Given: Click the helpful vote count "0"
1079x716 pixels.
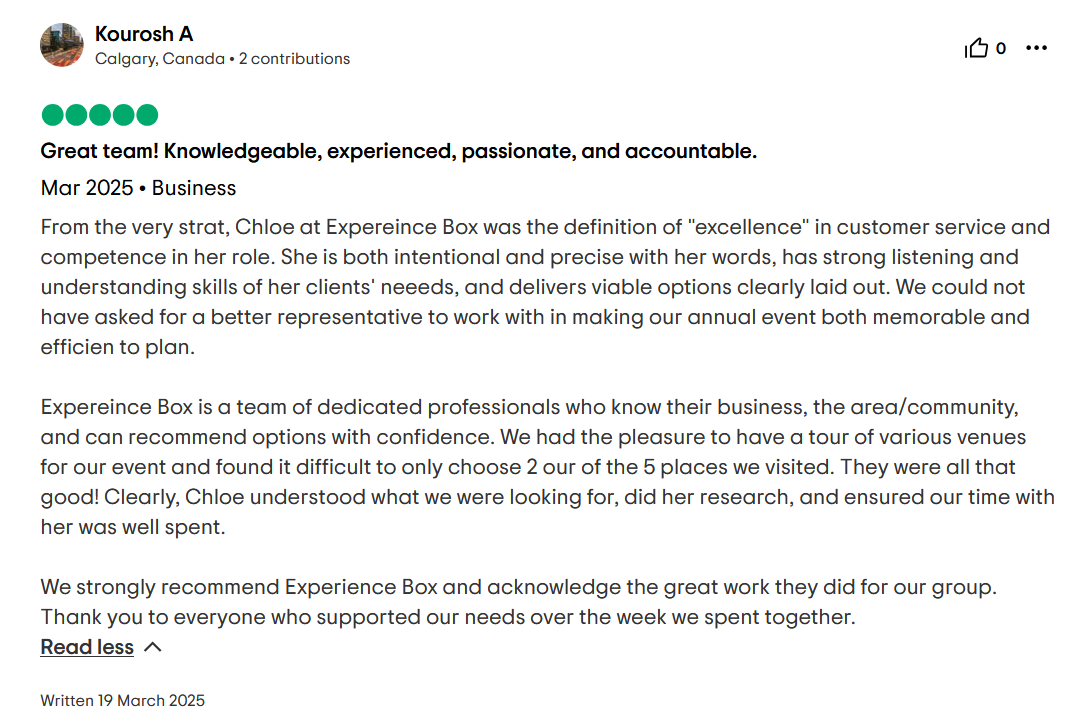Looking at the screenshot, I should [1001, 48].
